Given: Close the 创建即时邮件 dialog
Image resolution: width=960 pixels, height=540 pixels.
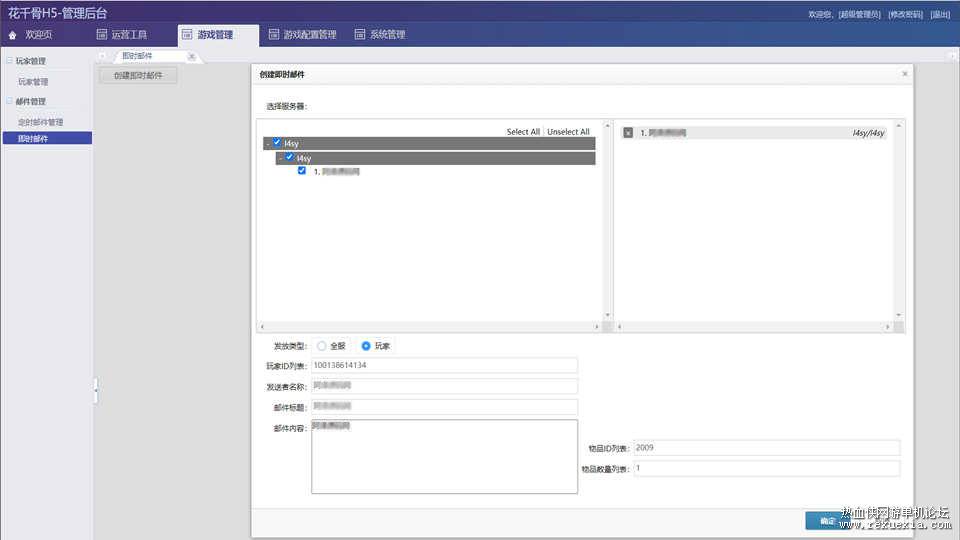Looking at the screenshot, I should point(905,74).
